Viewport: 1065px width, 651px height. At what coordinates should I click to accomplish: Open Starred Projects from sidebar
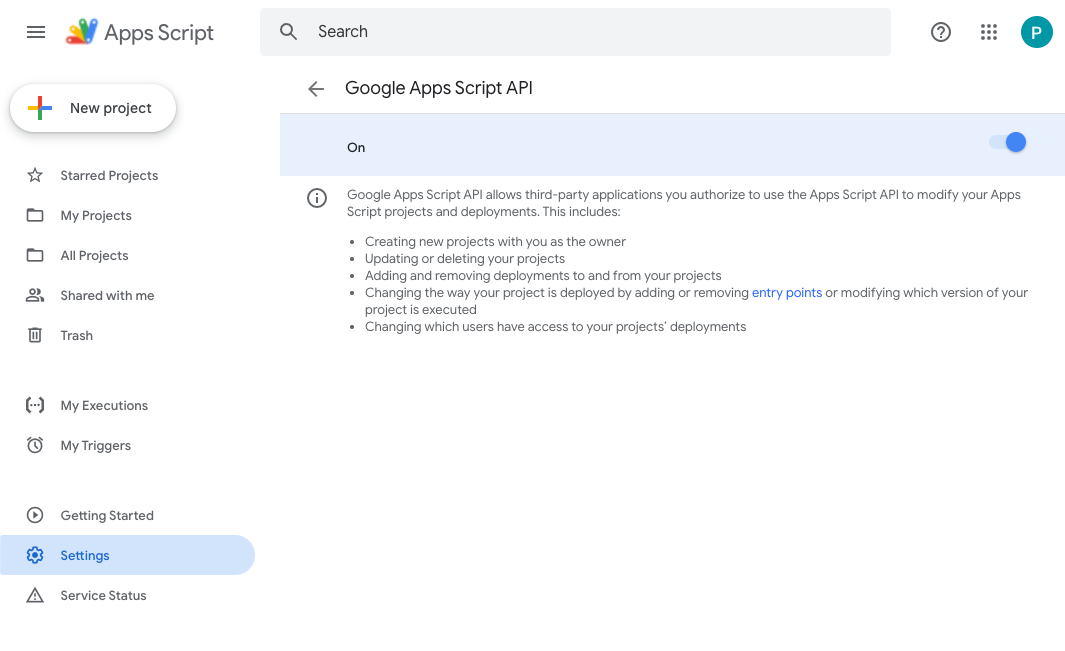(109, 175)
